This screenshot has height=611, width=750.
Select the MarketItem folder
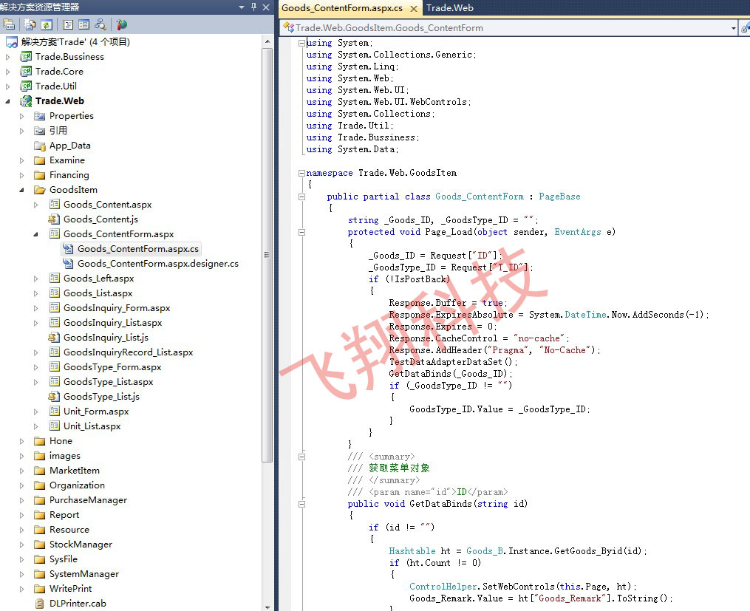click(74, 471)
